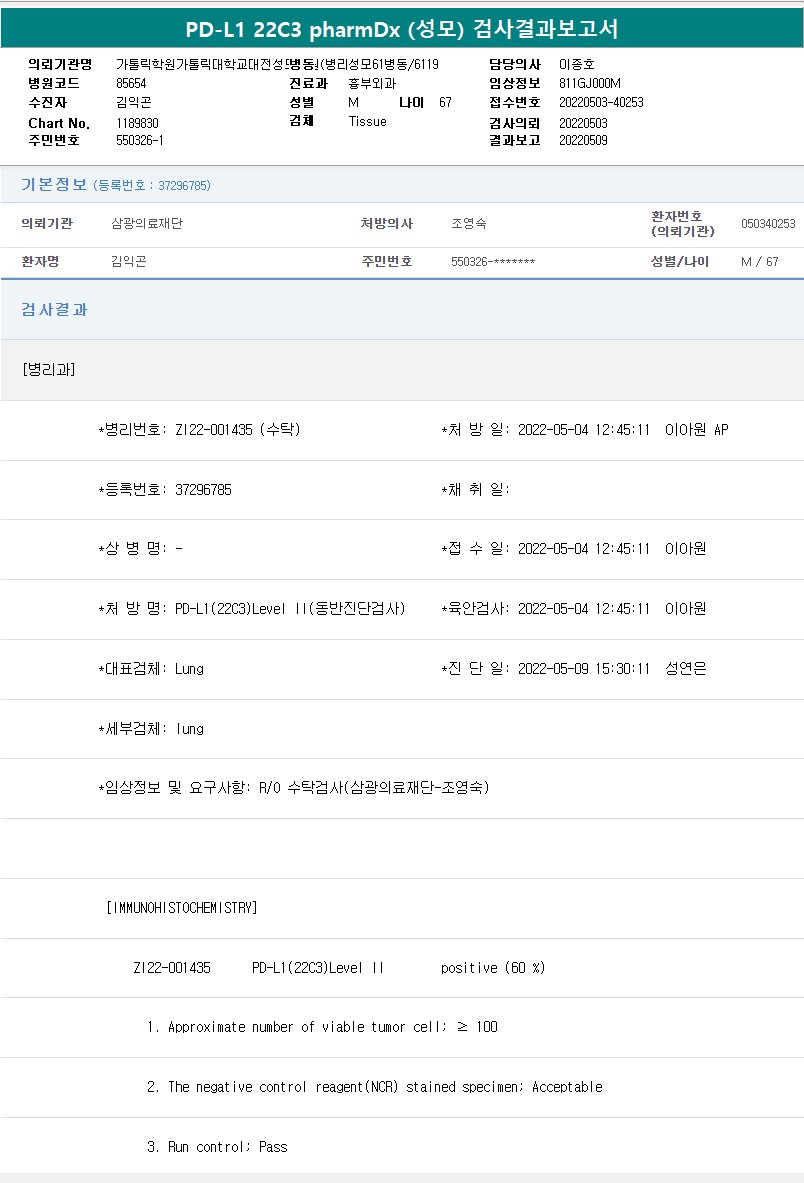Screen dimensions: 804x1183
Task: Click the PD-L1 22C3 pharmDx report title
Action: tap(401, 29)
